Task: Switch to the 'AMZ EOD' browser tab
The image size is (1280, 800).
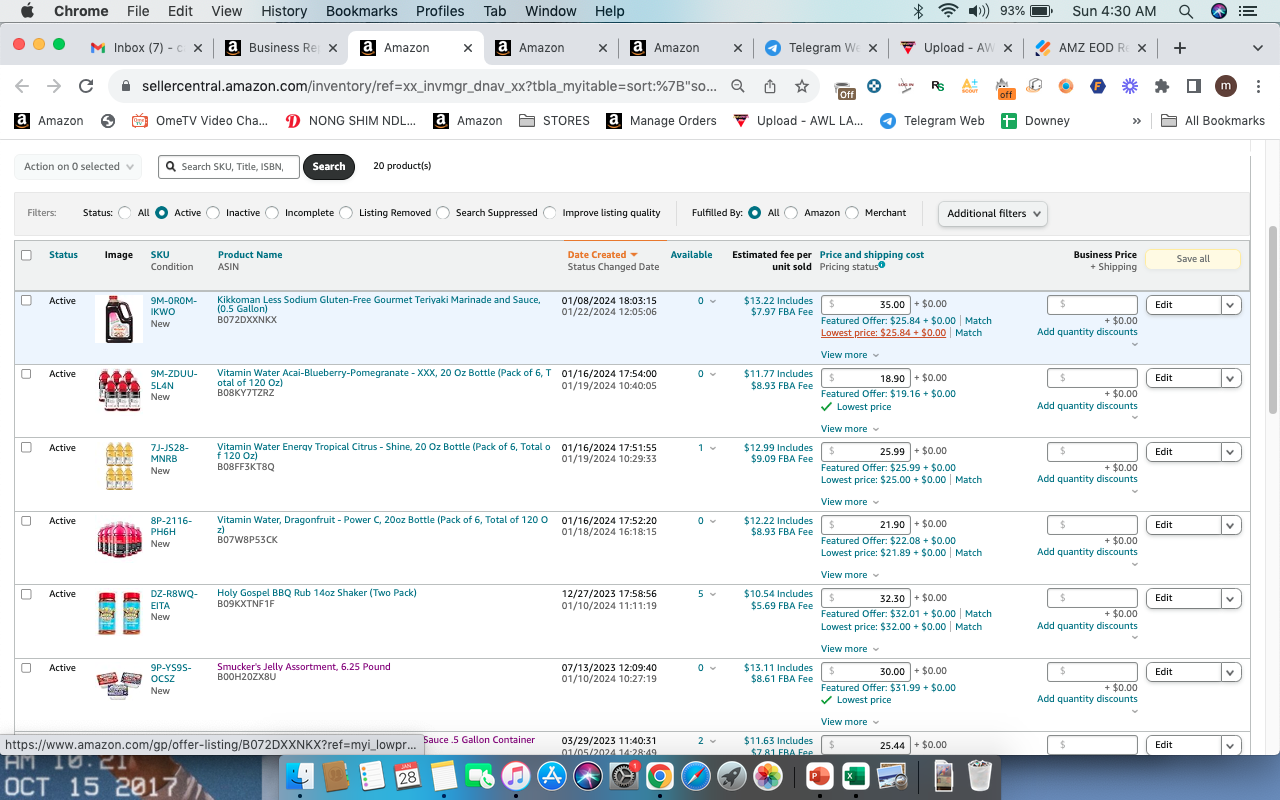Action: pyautogui.click(x=1089, y=48)
